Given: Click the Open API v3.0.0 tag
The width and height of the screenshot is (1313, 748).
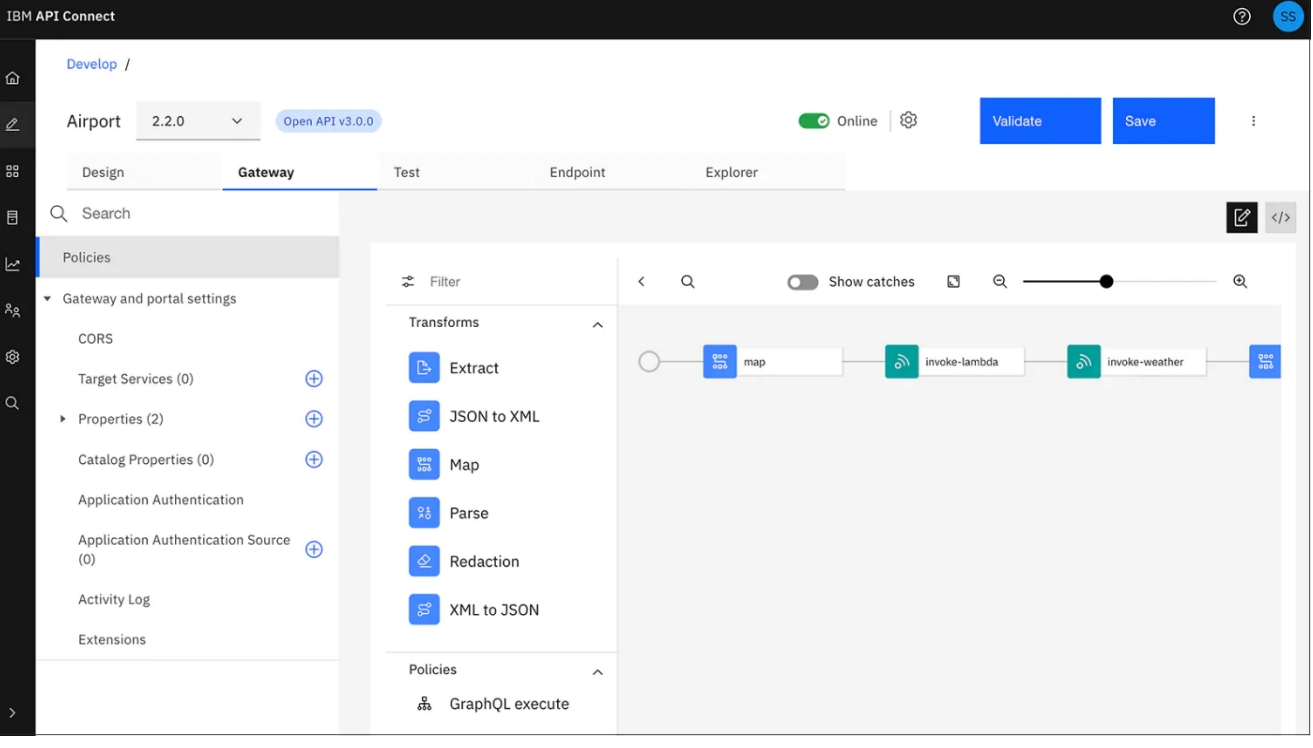Looking at the screenshot, I should pos(328,121).
